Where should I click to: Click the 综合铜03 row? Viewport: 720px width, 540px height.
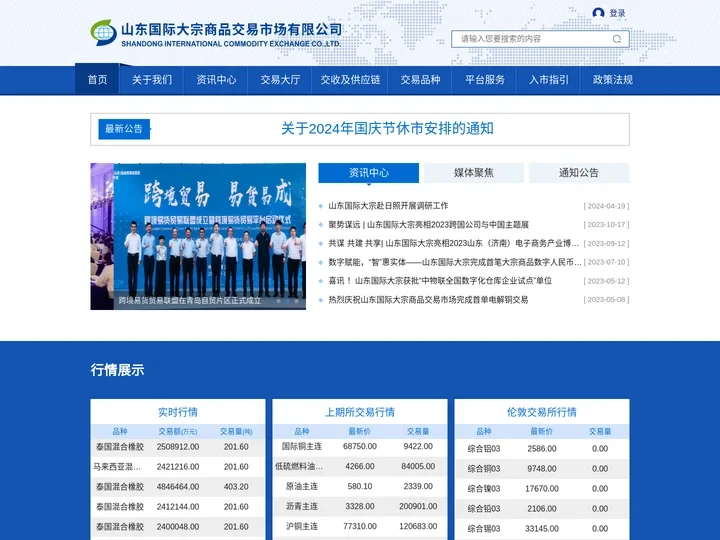click(x=542, y=469)
